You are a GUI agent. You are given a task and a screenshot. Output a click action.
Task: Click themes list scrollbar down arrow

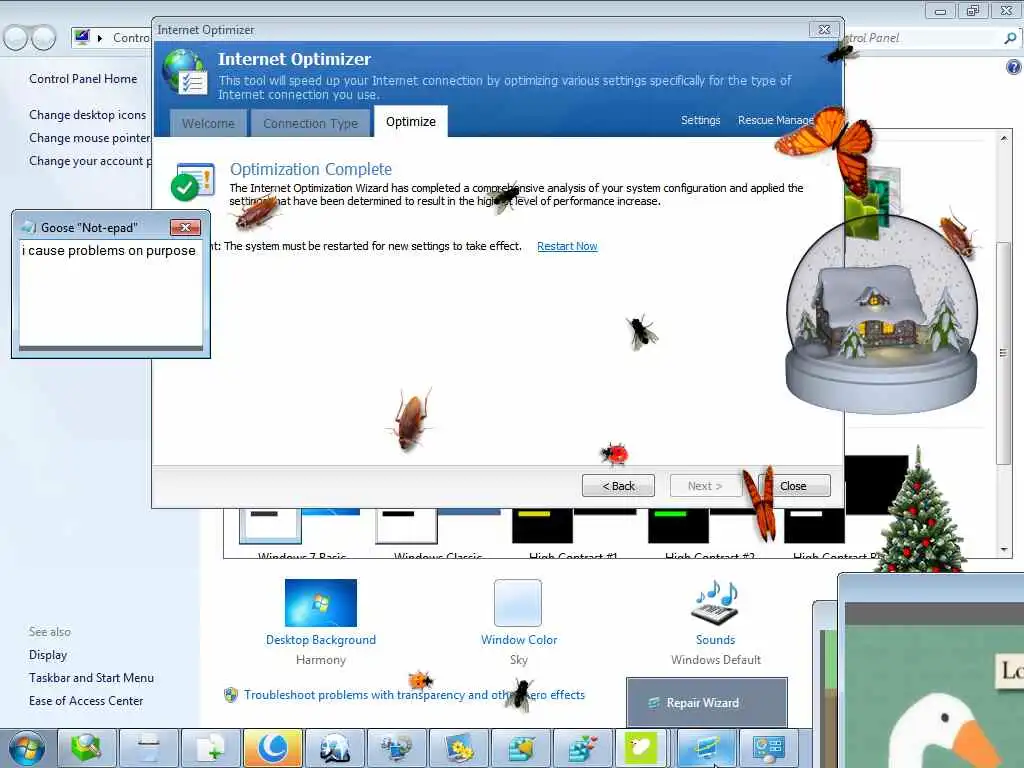pyautogui.click(x=1004, y=549)
